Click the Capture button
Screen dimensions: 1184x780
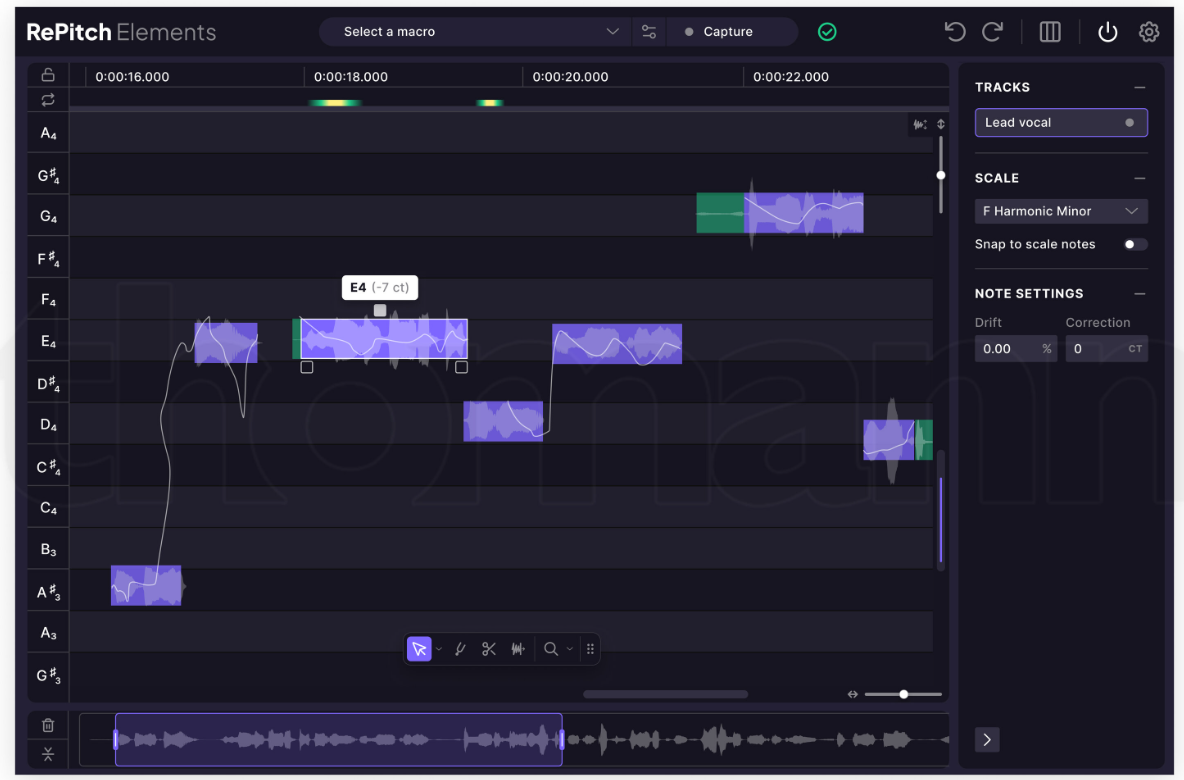coord(728,32)
